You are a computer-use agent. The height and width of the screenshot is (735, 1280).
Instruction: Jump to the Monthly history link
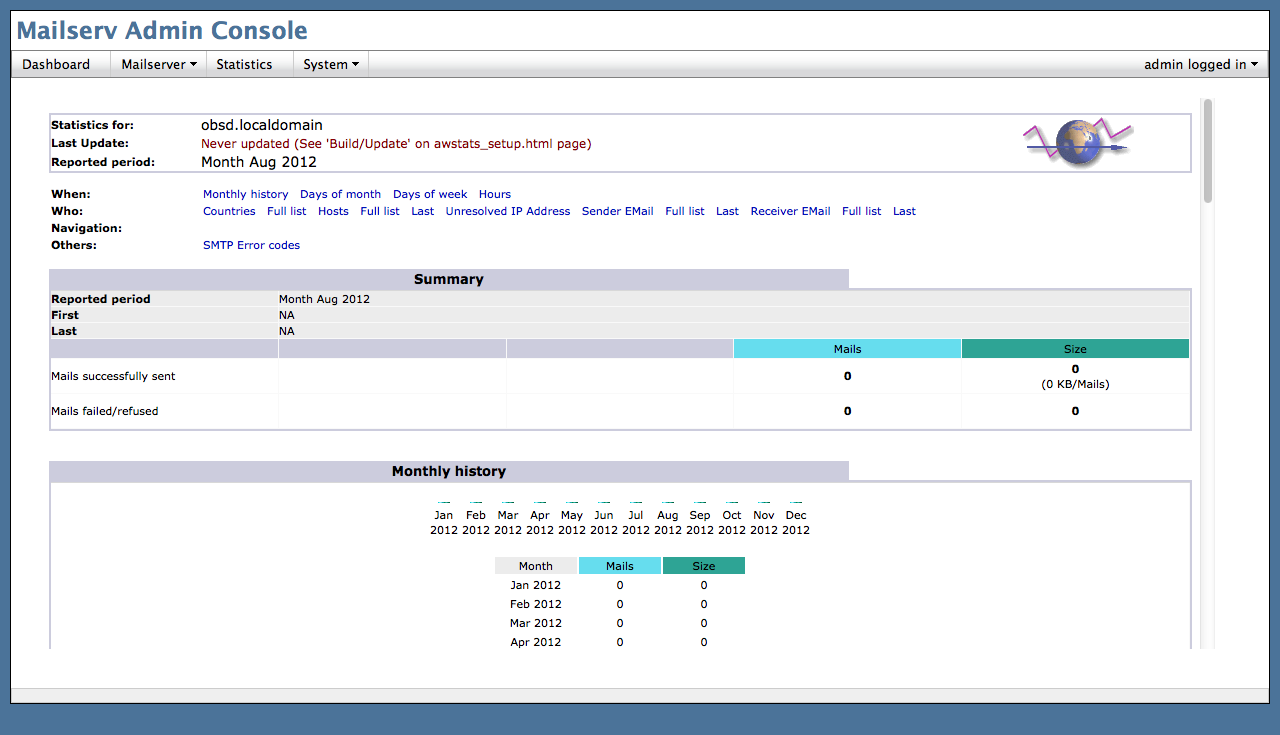coord(245,194)
